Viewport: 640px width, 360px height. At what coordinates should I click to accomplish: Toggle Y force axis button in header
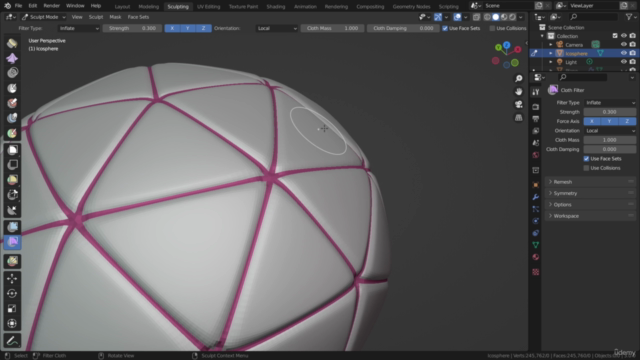click(x=188, y=28)
